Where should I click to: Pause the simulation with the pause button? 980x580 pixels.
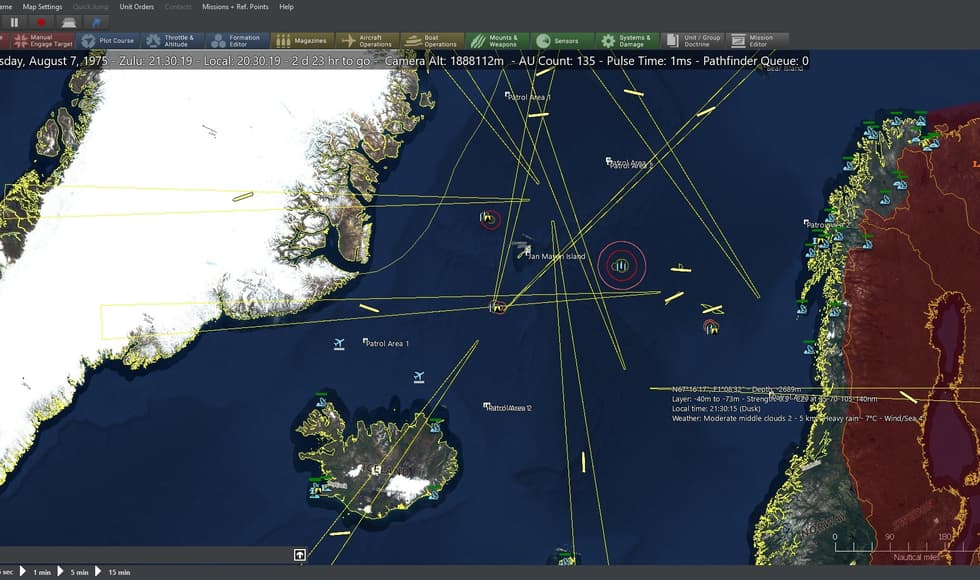click(14, 22)
